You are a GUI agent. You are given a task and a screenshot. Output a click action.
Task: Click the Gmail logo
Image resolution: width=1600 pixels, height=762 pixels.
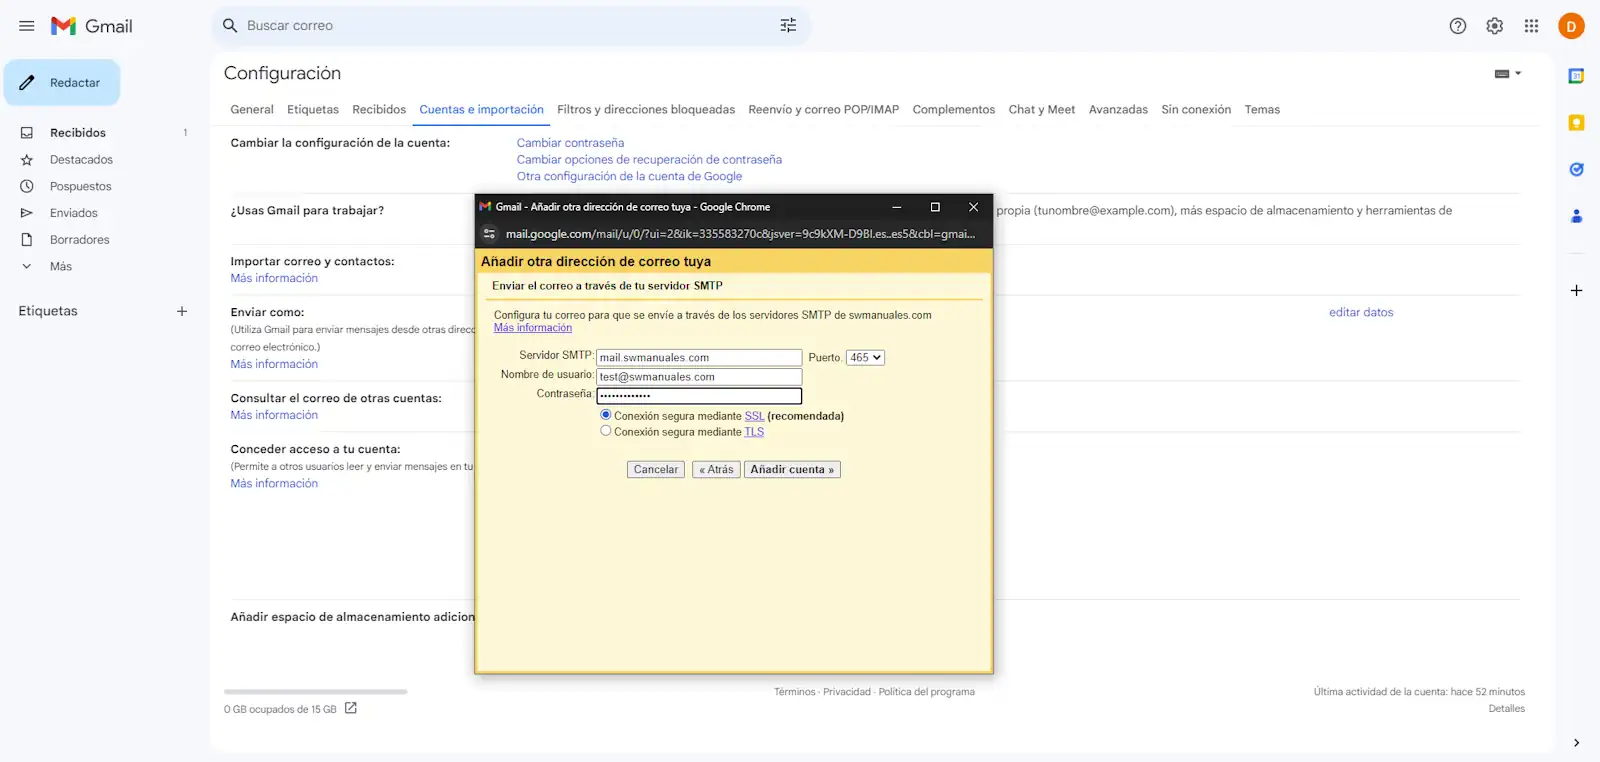point(92,26)
